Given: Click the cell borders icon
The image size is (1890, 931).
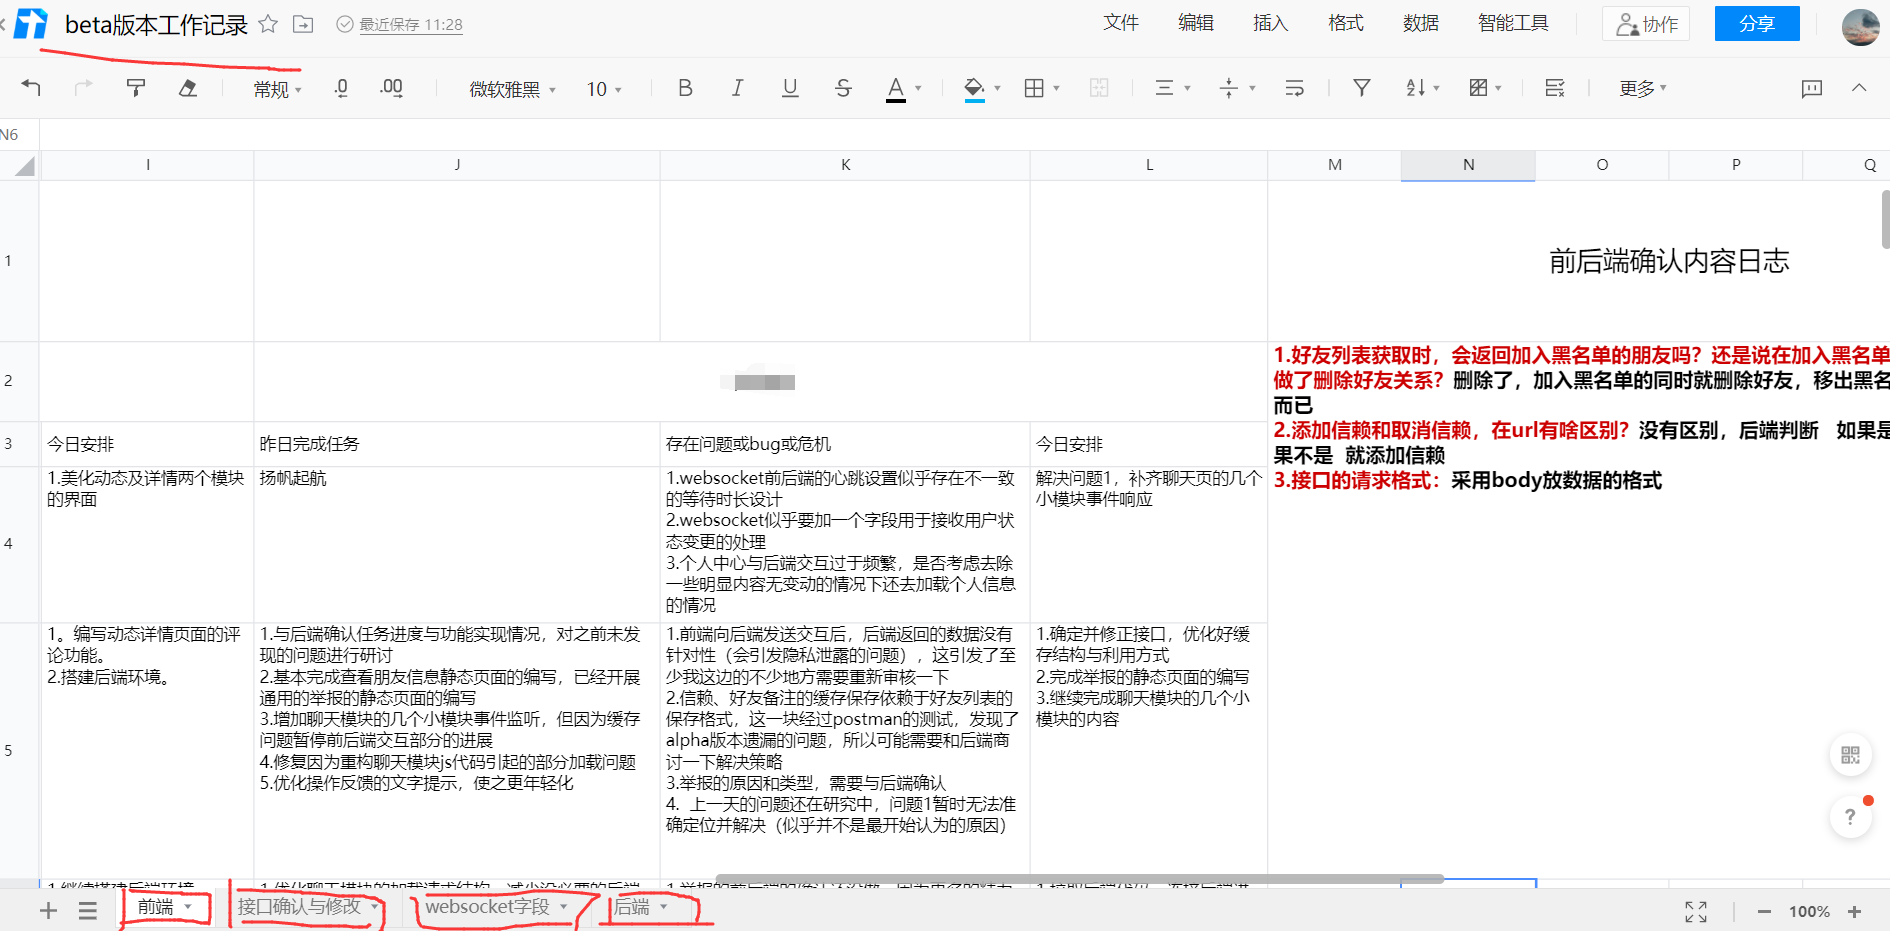Looking at the screenshot, I should point(1034,88).
